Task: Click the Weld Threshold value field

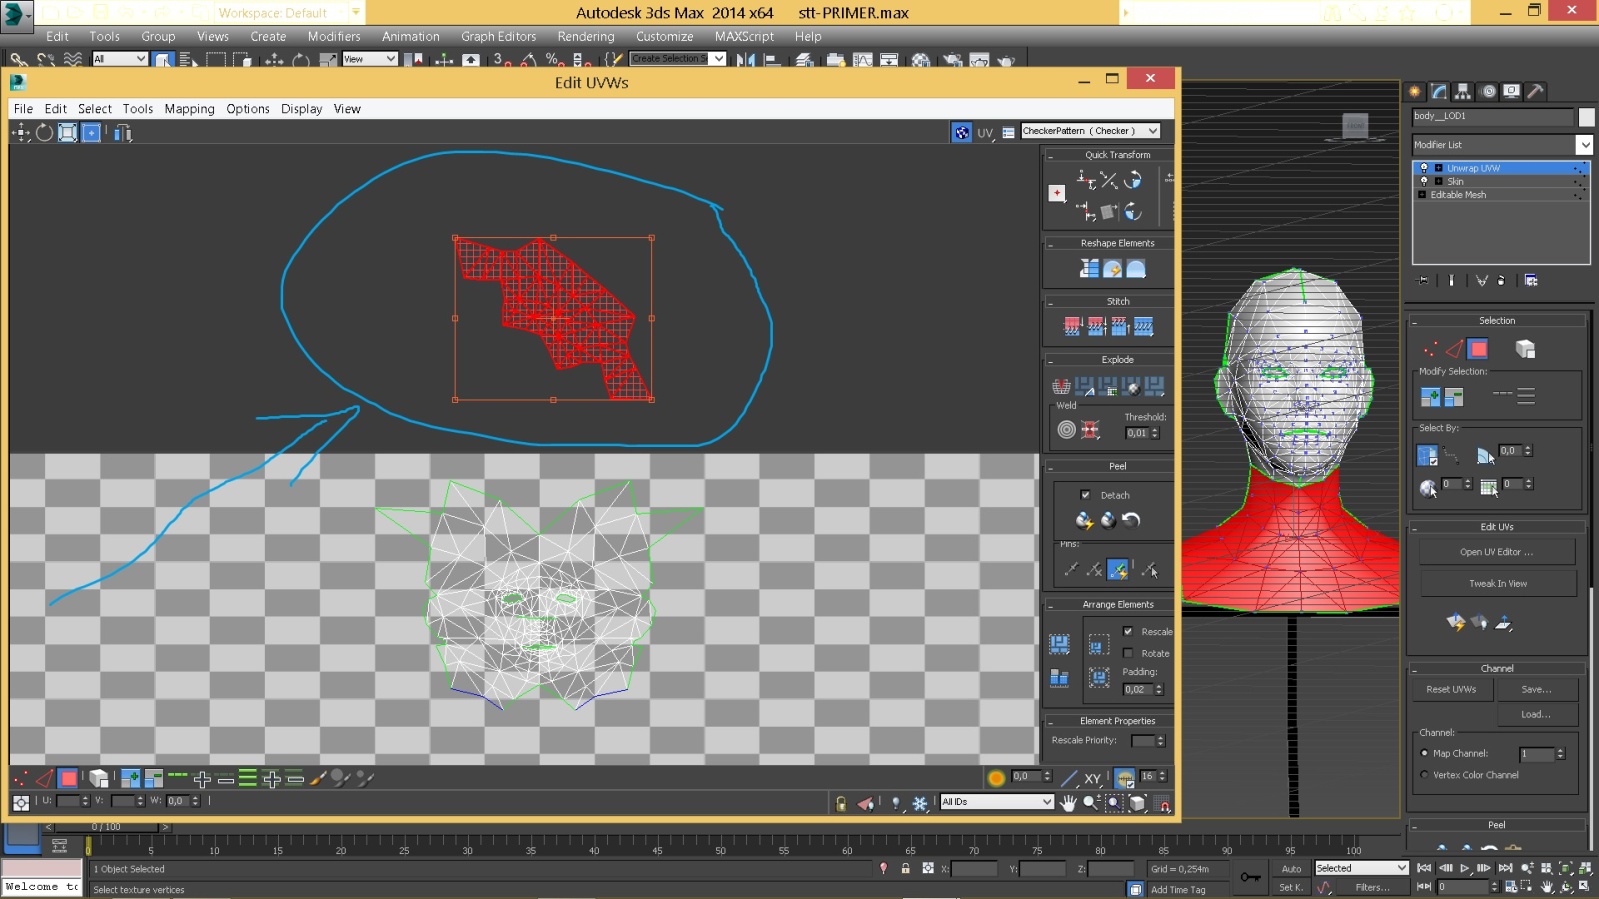Action: tap(1137, 433)
